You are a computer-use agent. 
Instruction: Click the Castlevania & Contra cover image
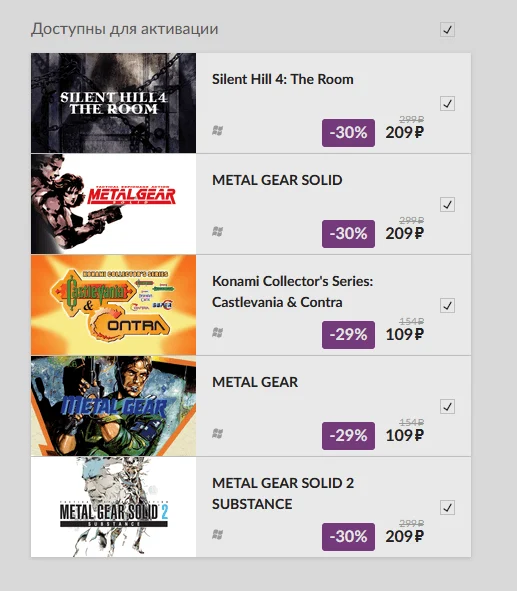coord(113,305)
